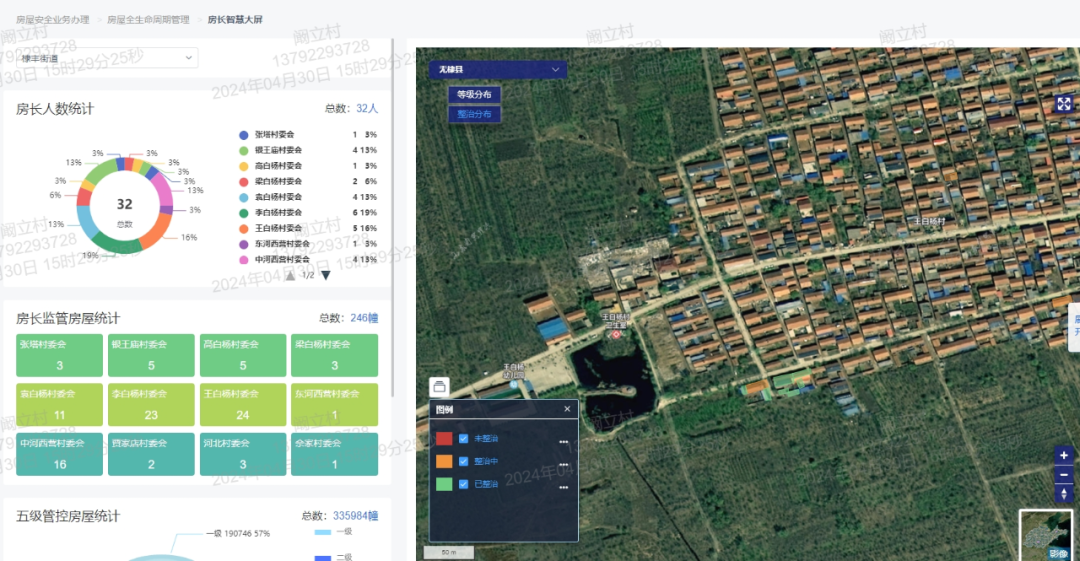Toggle fullscreen map view icon
The image size is (1080, 561).
pyautogui.click(x=1063, y=103)
